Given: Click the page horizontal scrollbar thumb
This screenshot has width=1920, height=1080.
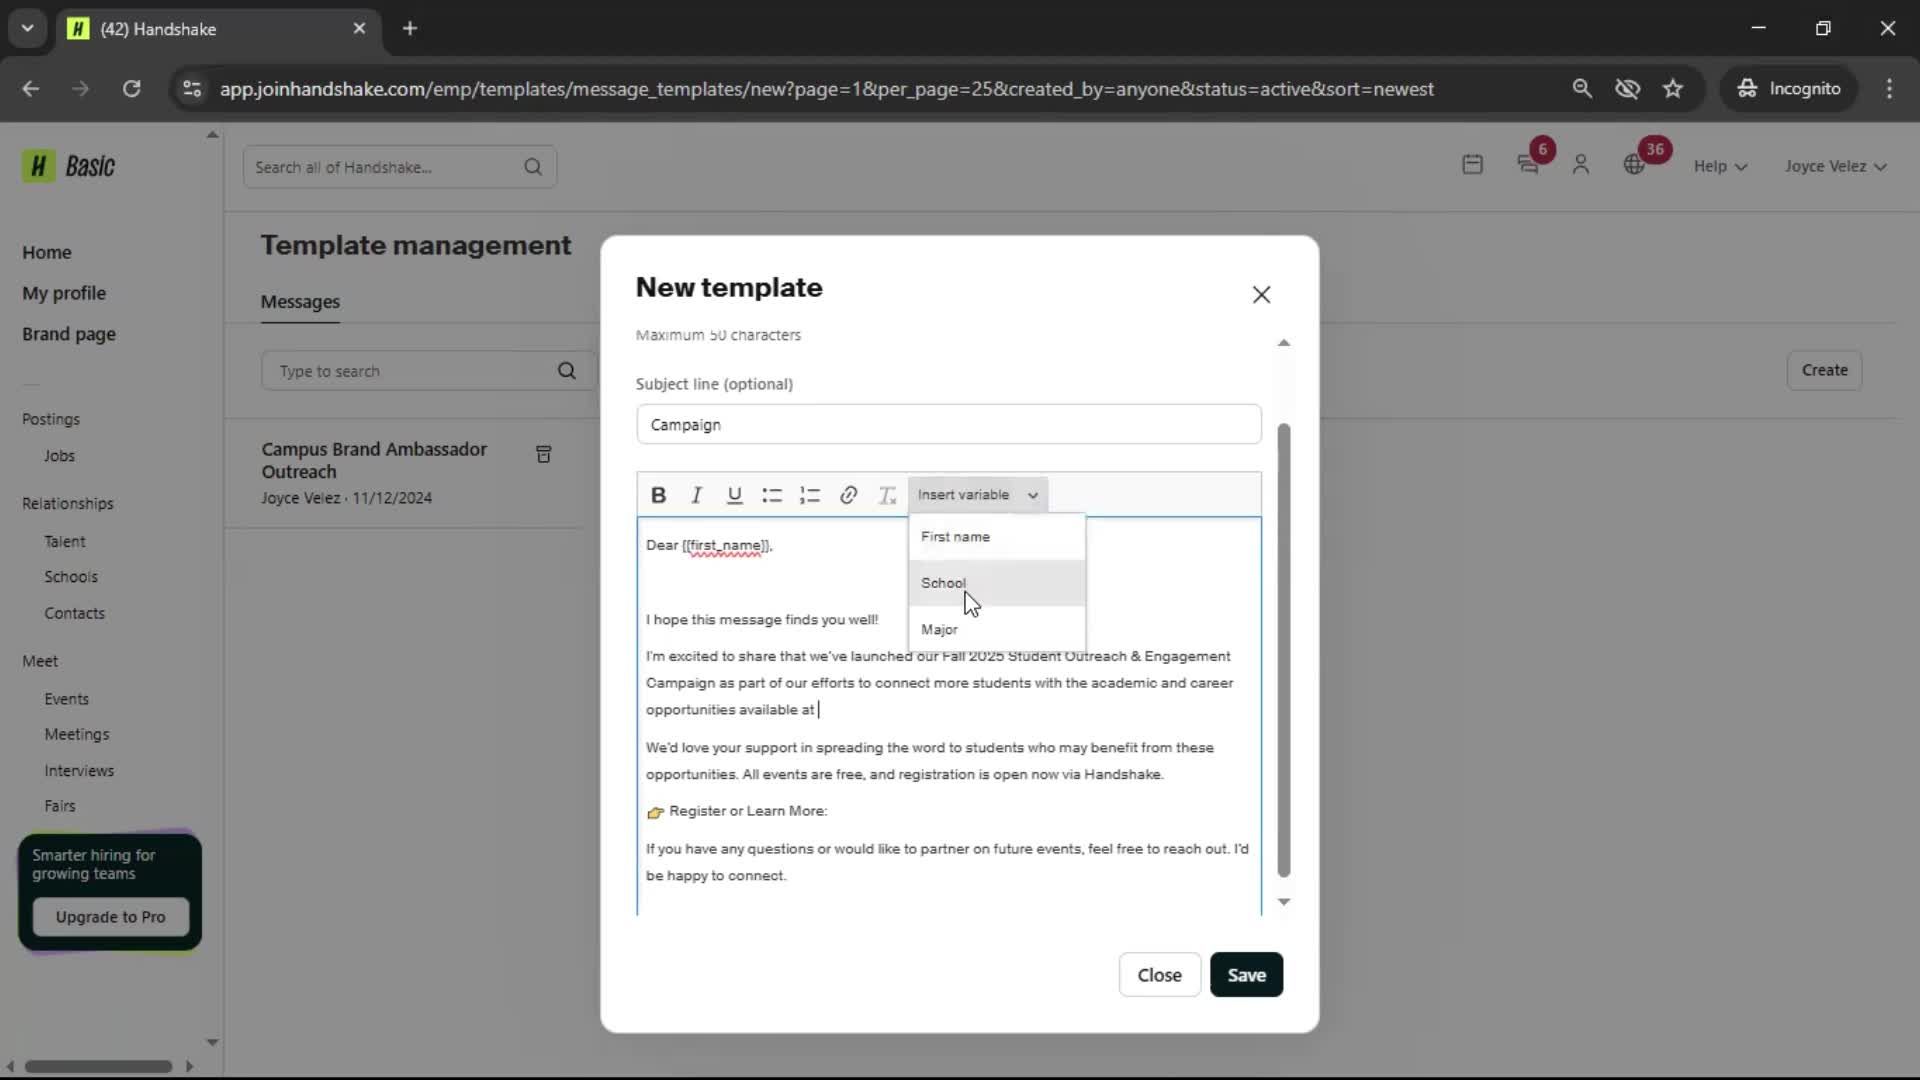Looking at the screenshot, I should tap(98, 1067).
